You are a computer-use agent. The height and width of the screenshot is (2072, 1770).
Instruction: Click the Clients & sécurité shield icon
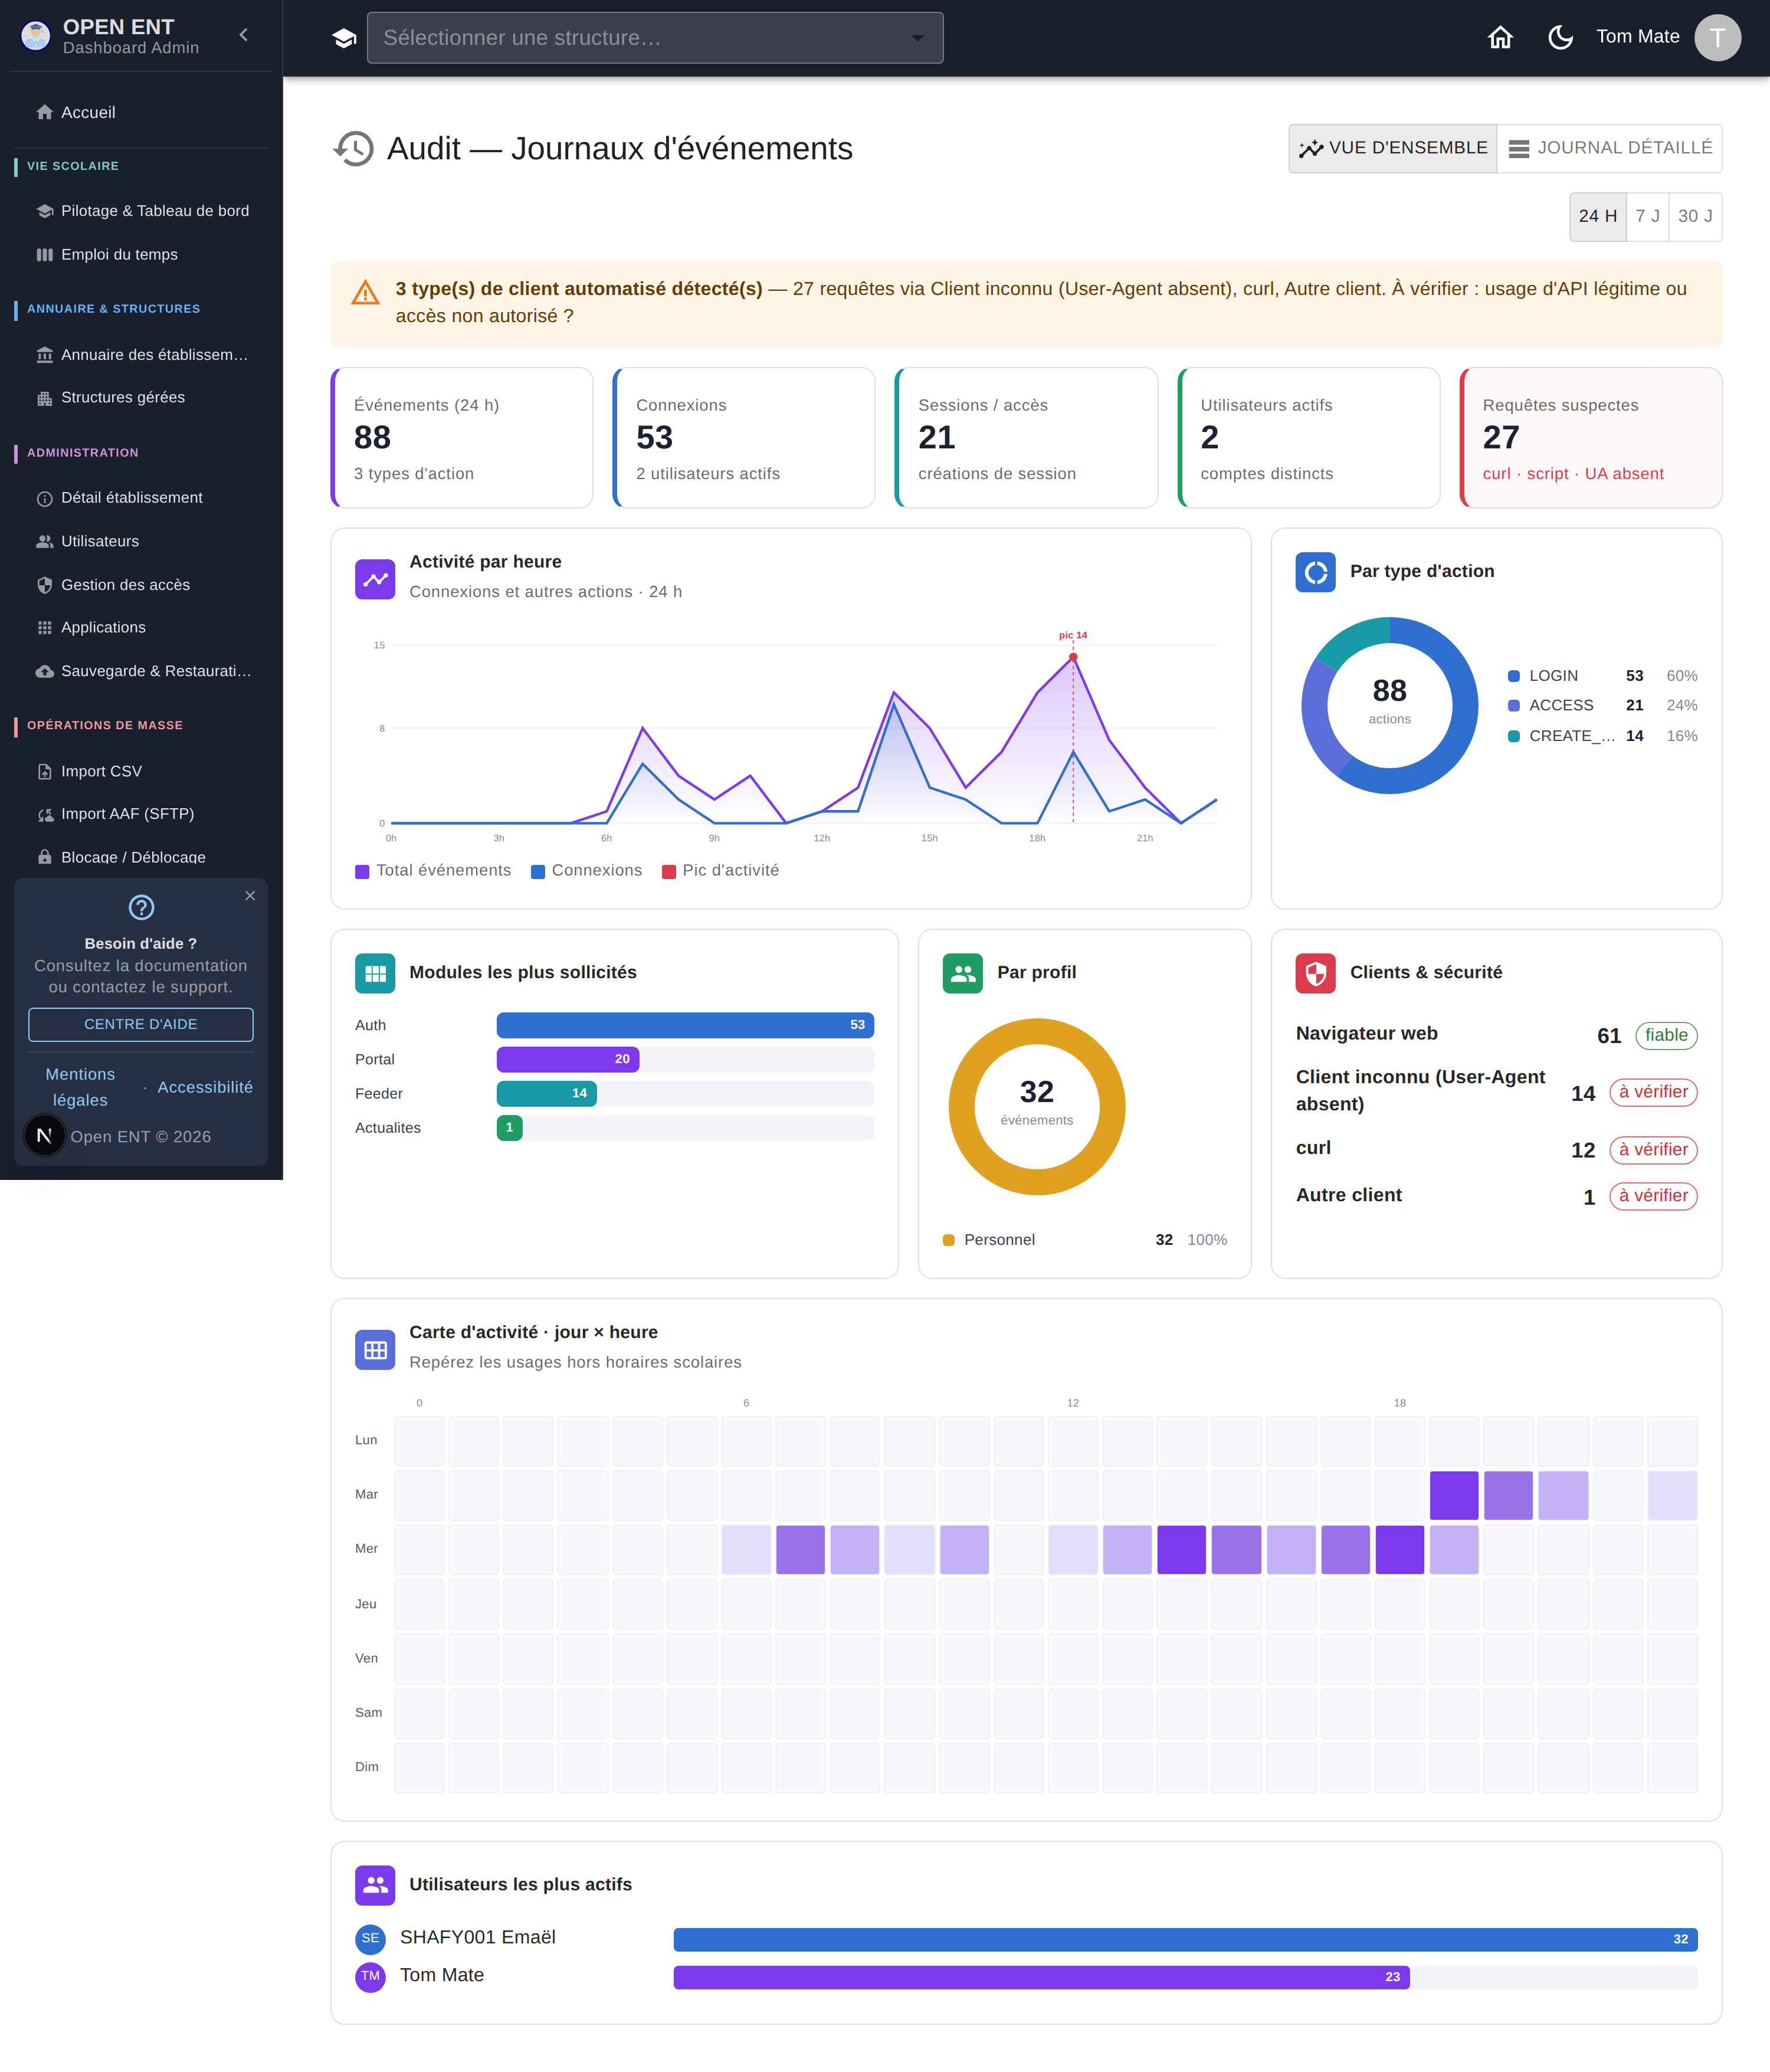click(1315, 973)
